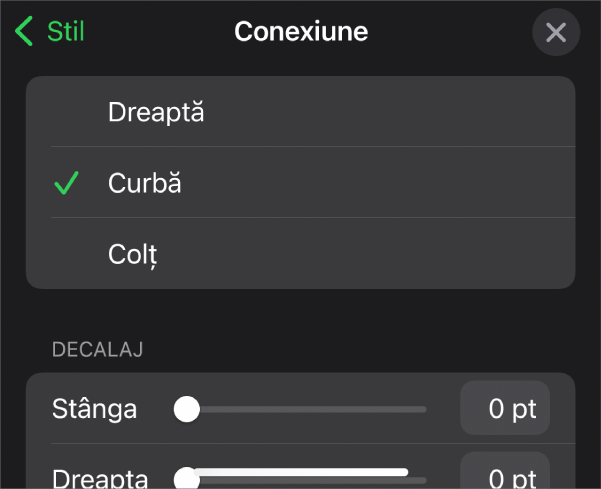Click empty space right of Colț row
Image resolution: width=601 pixels, height=489 pixels.
coord(400,255)
